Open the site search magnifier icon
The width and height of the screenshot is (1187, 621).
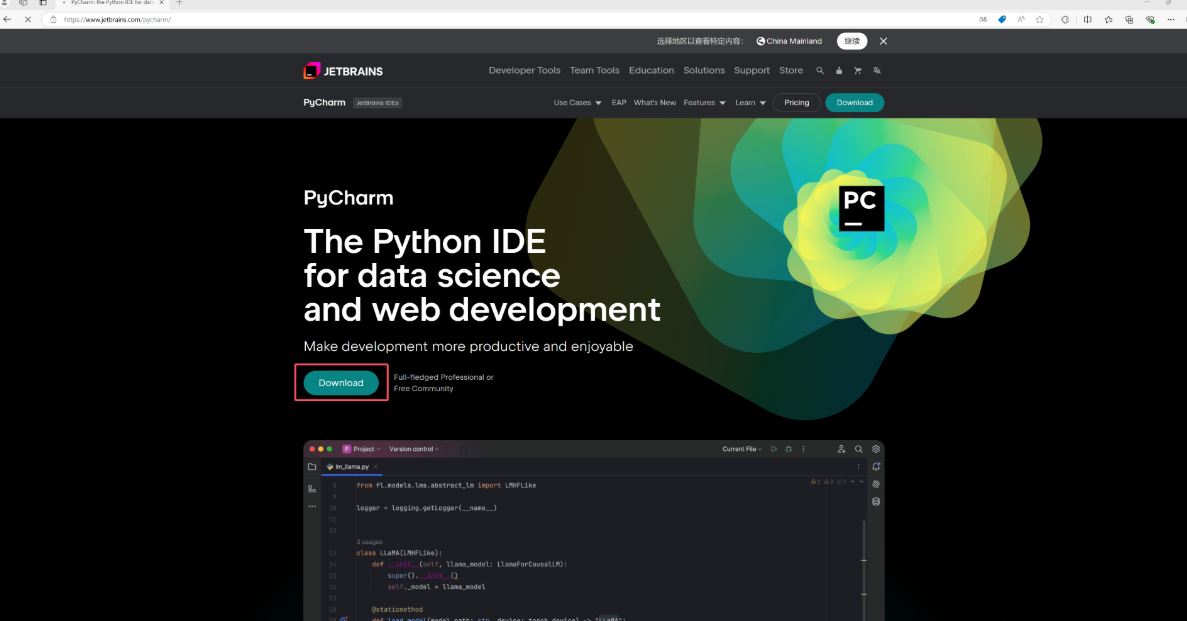[x=820, y=71]
